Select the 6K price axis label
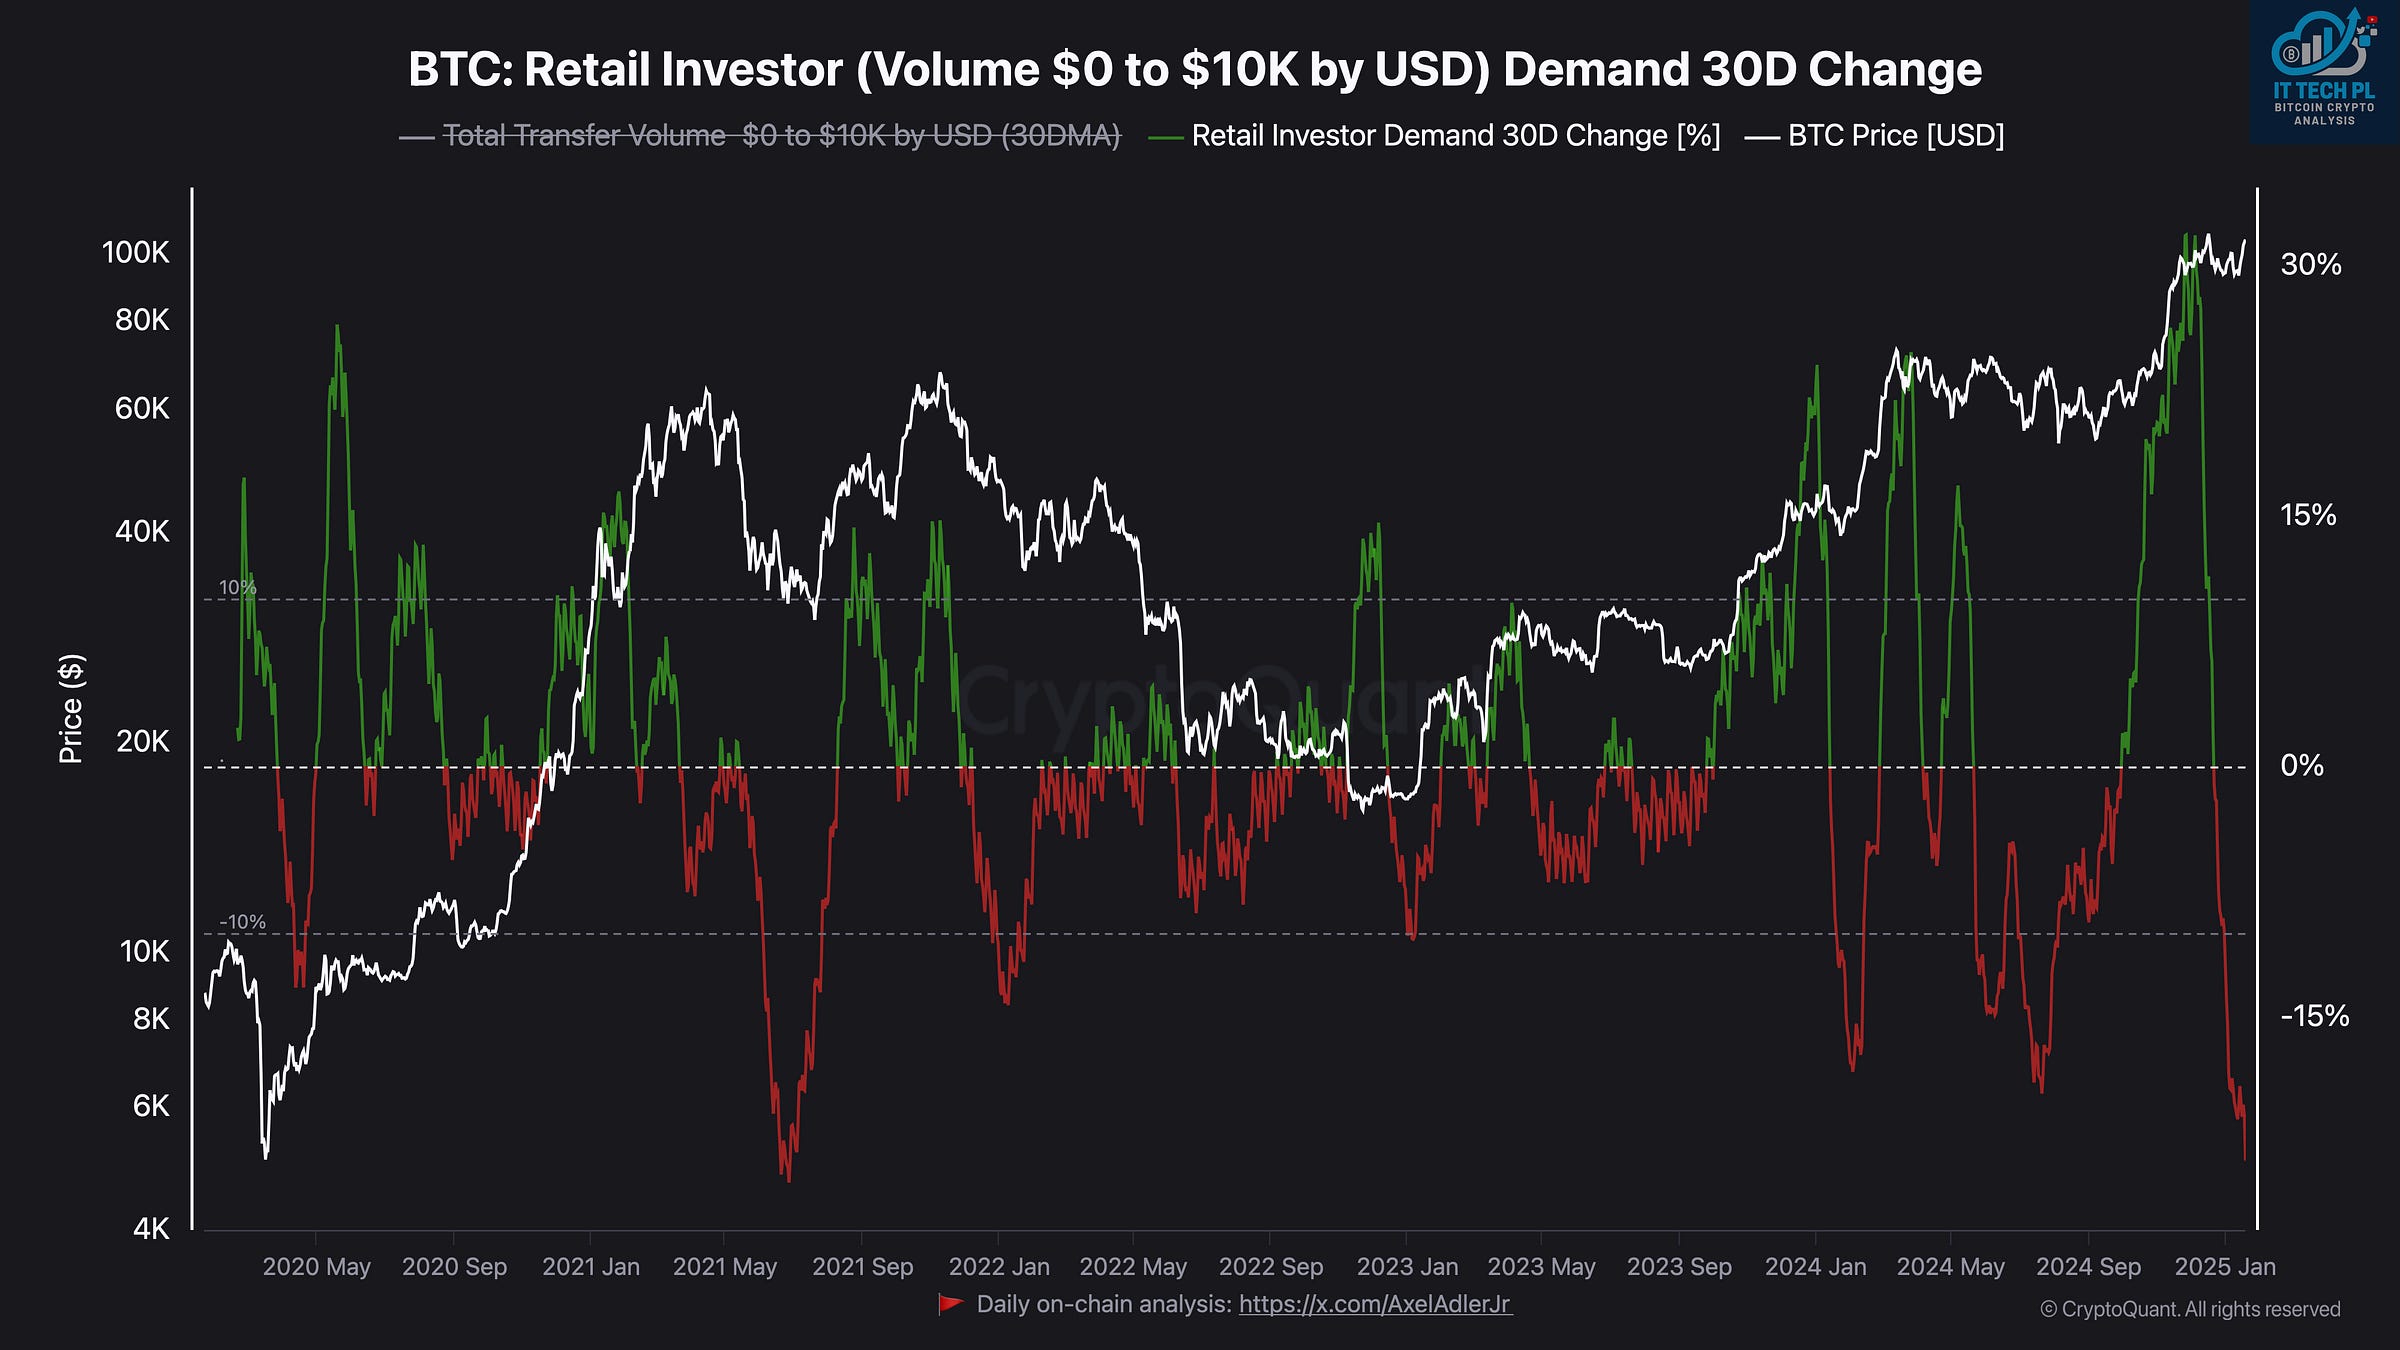 click(x=151, y=1106)
